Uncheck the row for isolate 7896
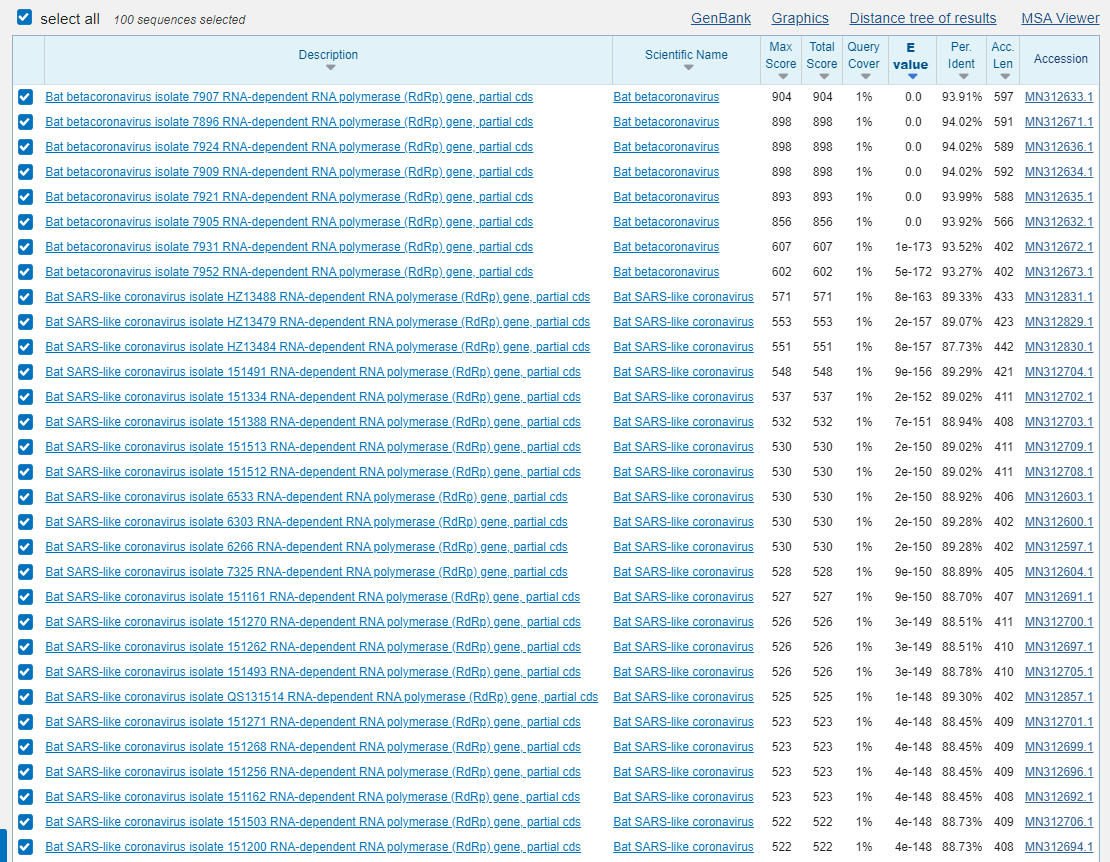Viewport: 1110px width, 862px height. coord(25,122)
